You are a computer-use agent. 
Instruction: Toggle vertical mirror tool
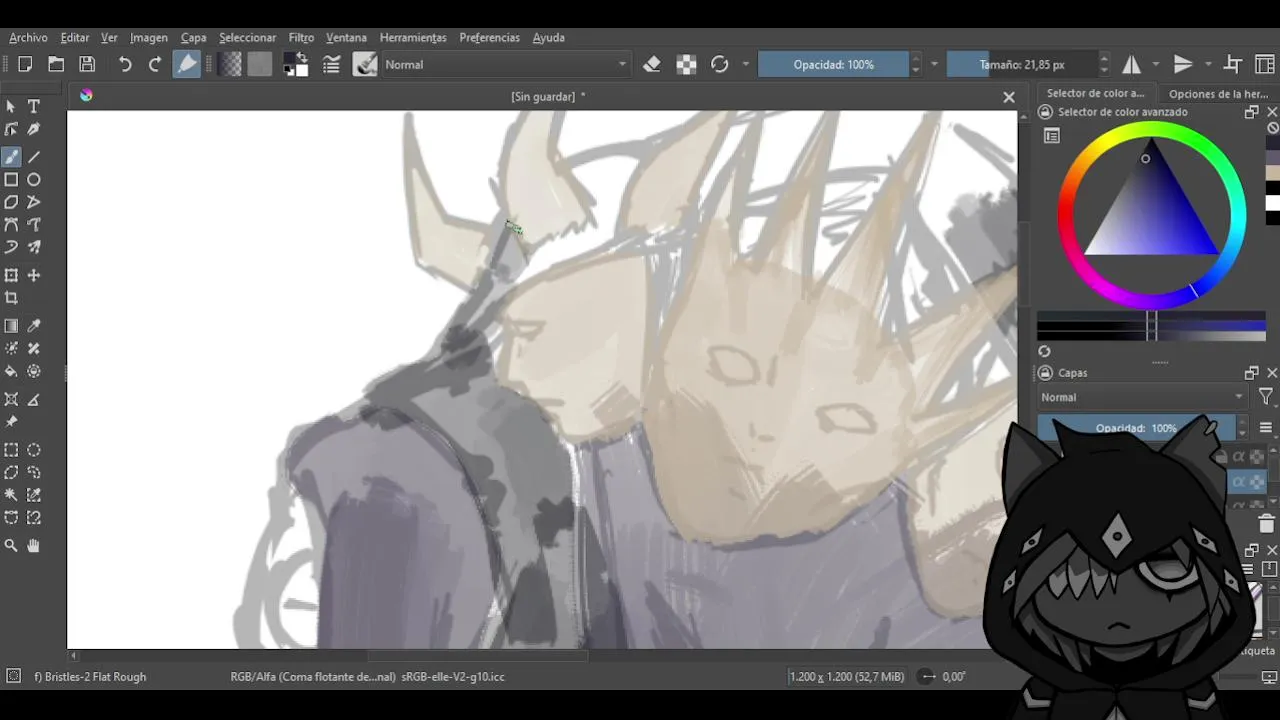point(1183,64)
